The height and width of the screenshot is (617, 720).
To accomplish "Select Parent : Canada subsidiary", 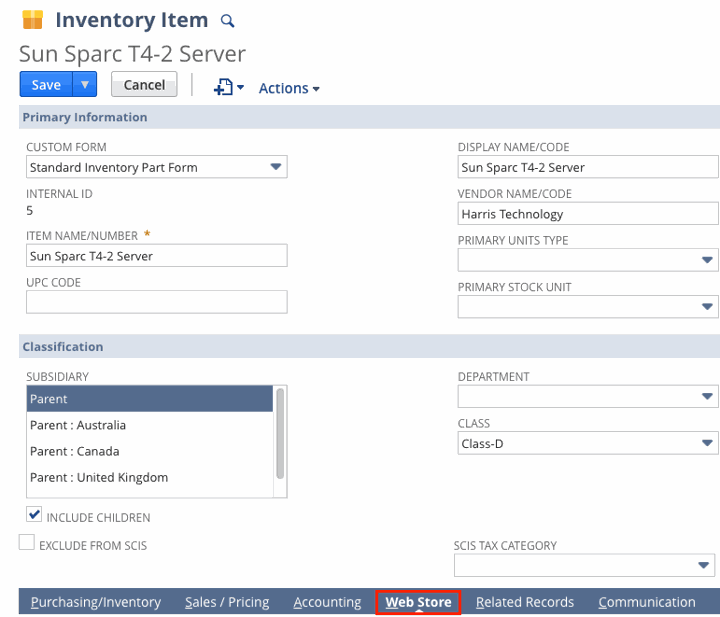I will coord(150,451).
